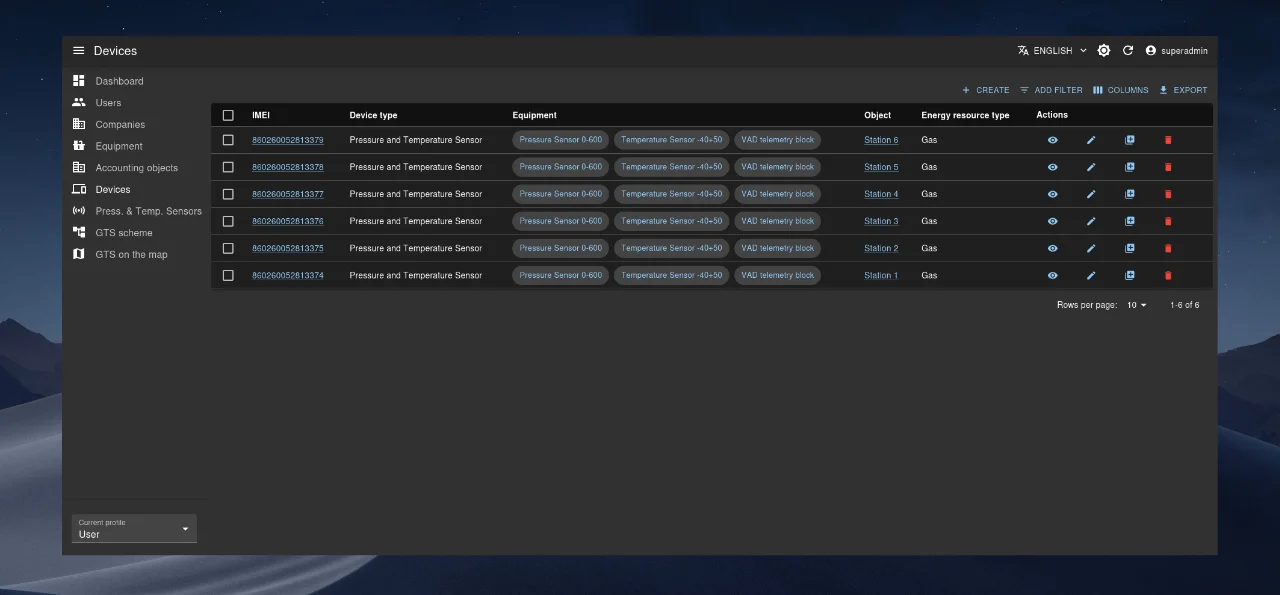The height and width of the screenshot is (595, 1280).
Task: Show Station 3 device via eye icon
Action: coord(1052,221)
